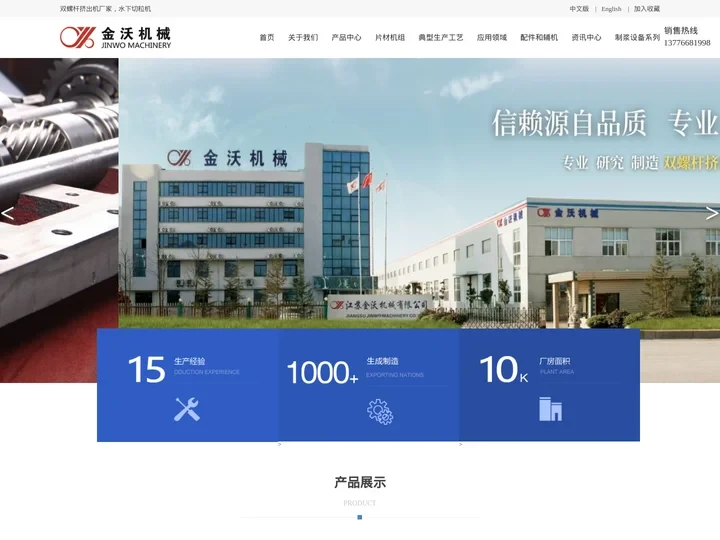Viewport: 720px width, 540px height.
Task: Click the 加入收藏 bookmark link
Action: click(x=647, y=9)
